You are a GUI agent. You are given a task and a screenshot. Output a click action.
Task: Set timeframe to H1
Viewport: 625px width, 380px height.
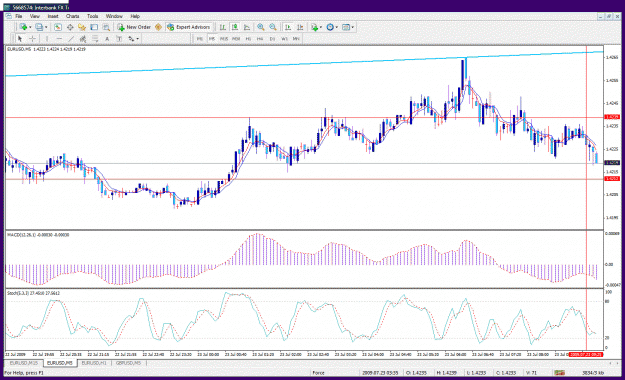pyautogui.click(x=248, y=39)
